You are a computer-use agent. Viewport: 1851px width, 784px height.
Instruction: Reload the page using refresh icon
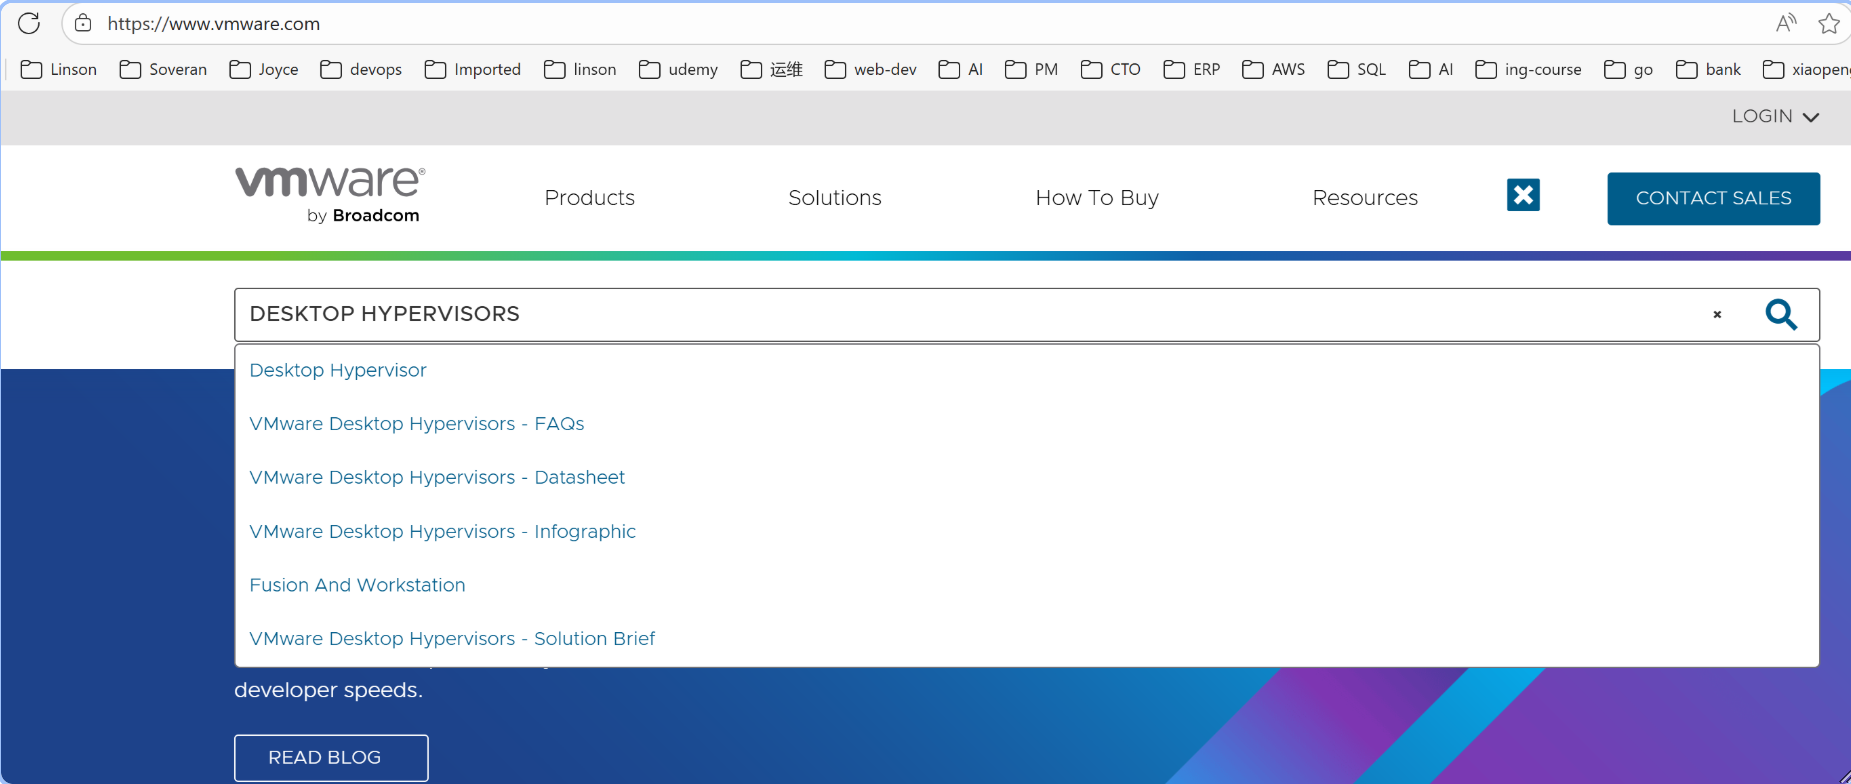[x=29, y=23]
